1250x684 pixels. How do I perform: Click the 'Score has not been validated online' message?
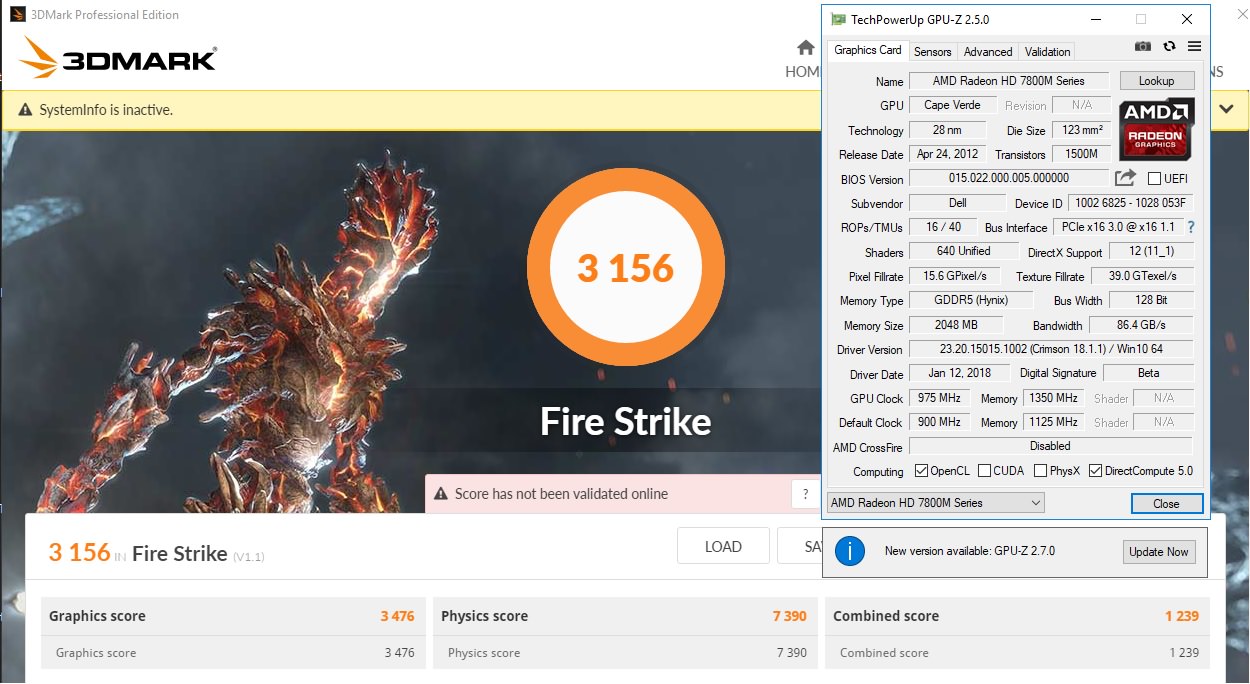[x=561, y=494]
